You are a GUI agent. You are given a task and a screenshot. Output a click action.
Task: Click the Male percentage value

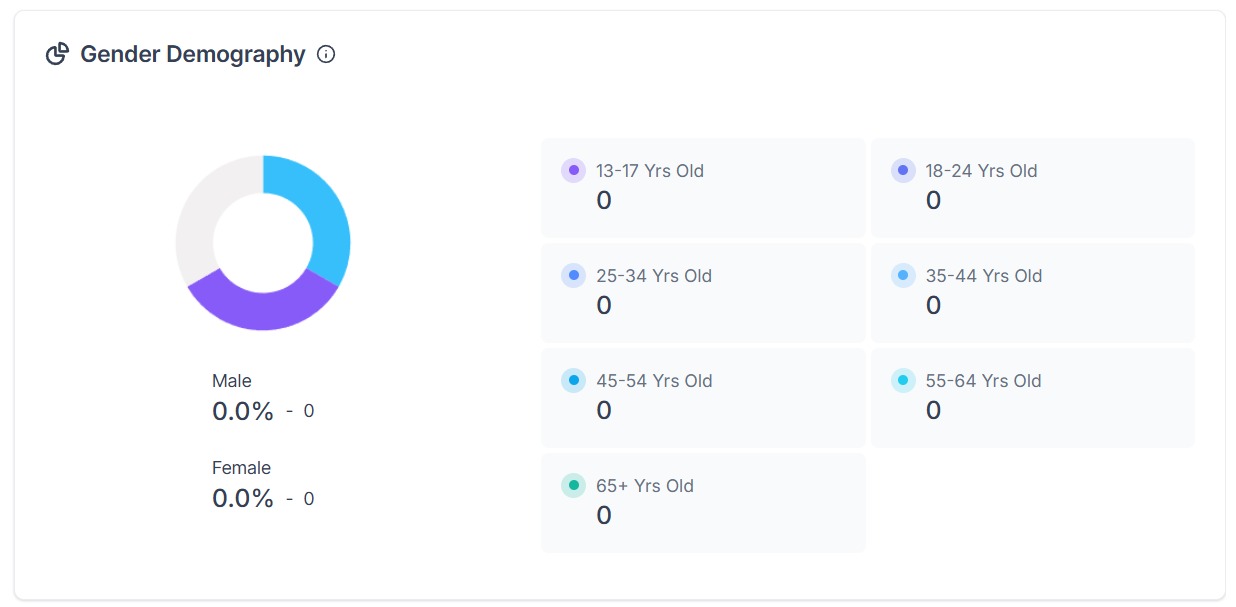(x=243, y=411)
